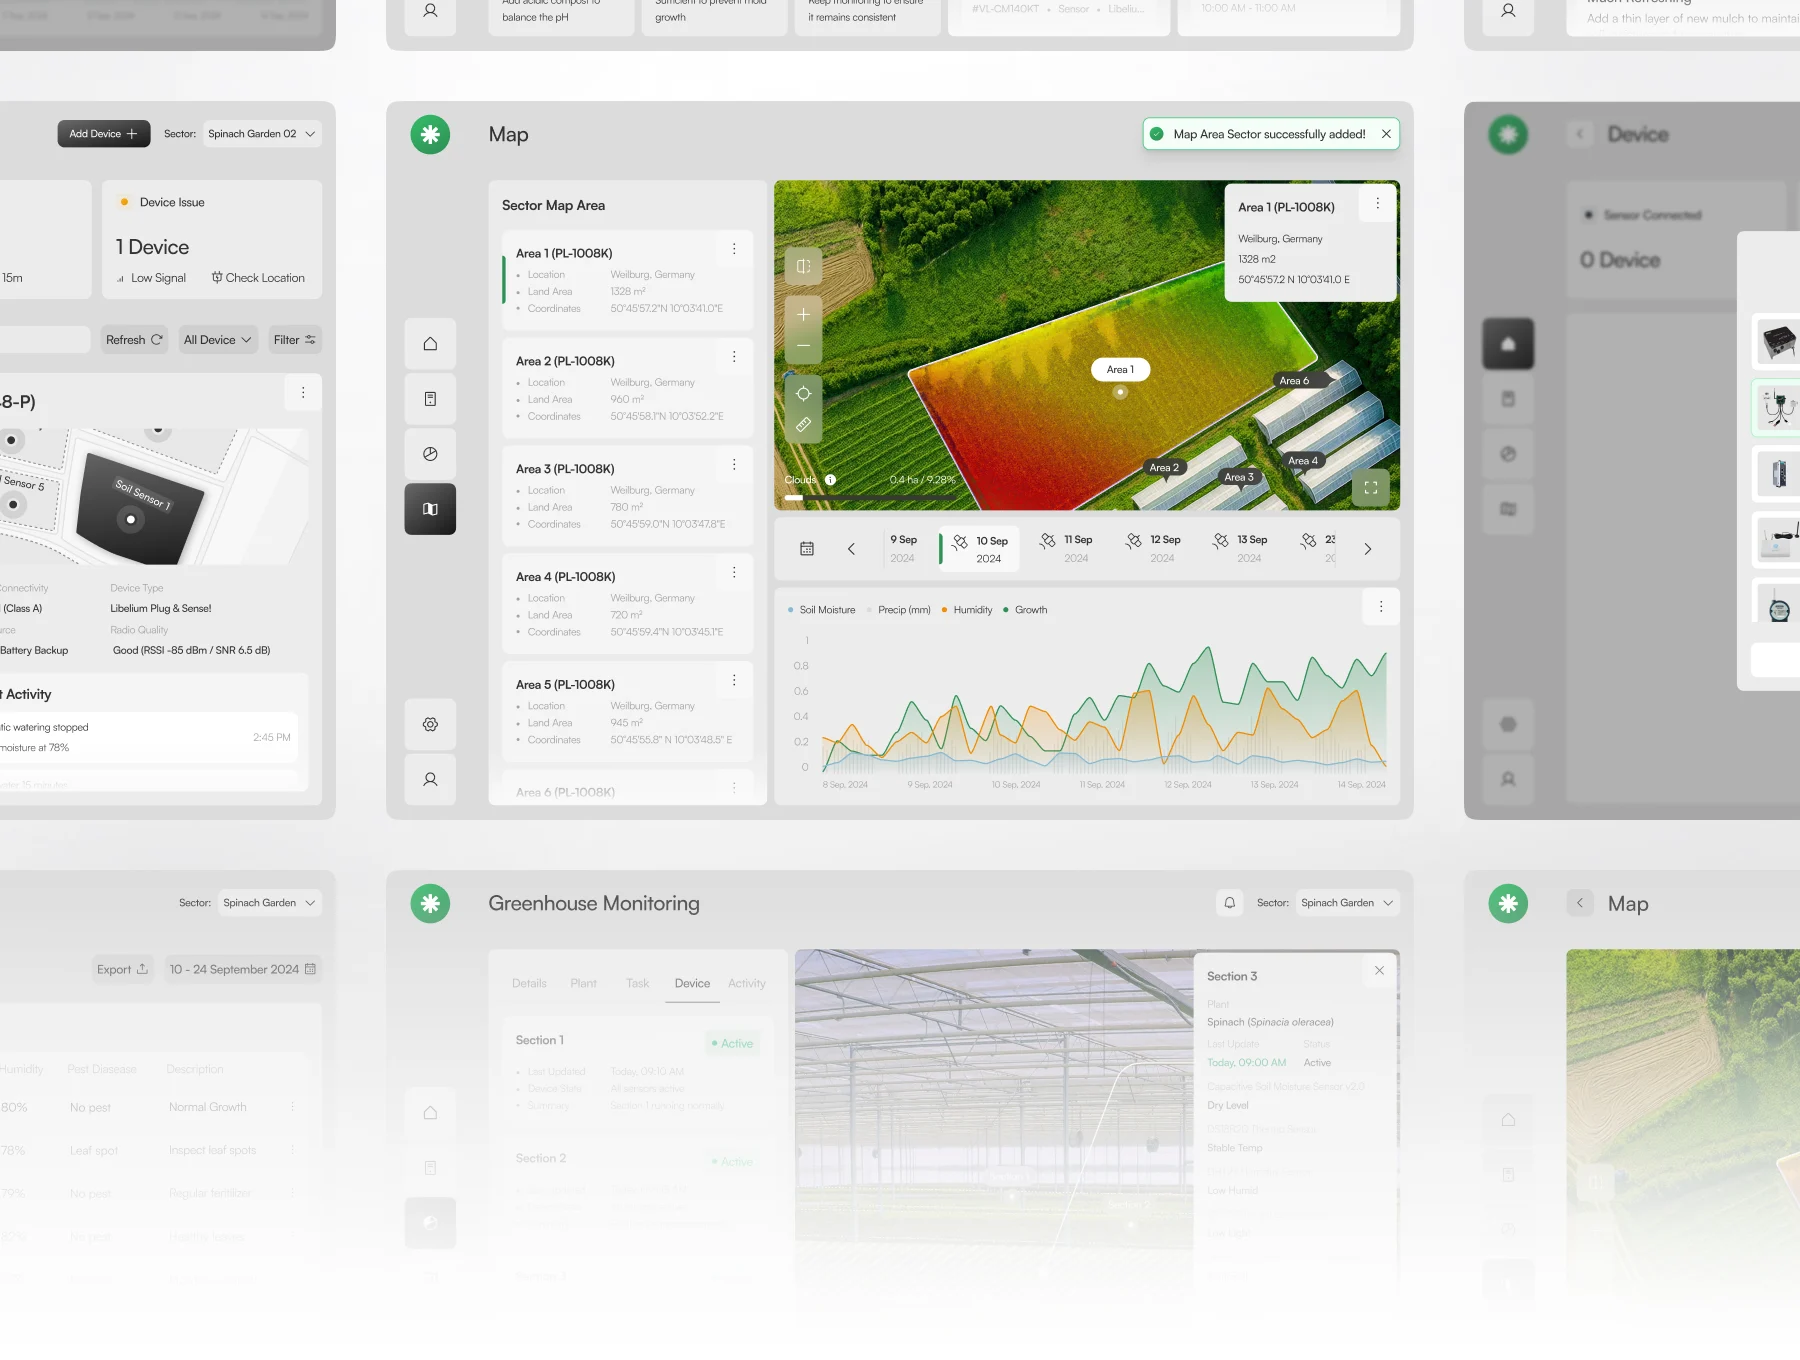Switch to the Task tab

tap(637, 984)
